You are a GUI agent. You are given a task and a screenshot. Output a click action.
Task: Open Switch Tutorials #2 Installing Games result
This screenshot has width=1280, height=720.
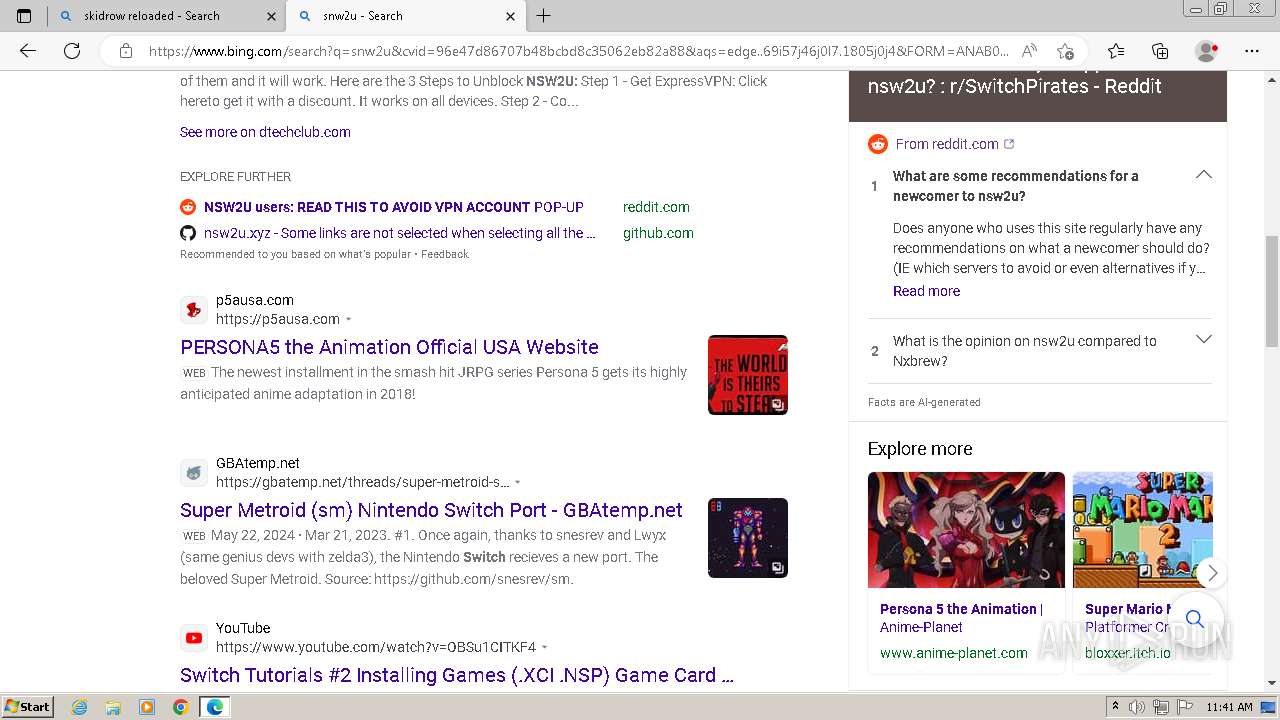(457, 675)
